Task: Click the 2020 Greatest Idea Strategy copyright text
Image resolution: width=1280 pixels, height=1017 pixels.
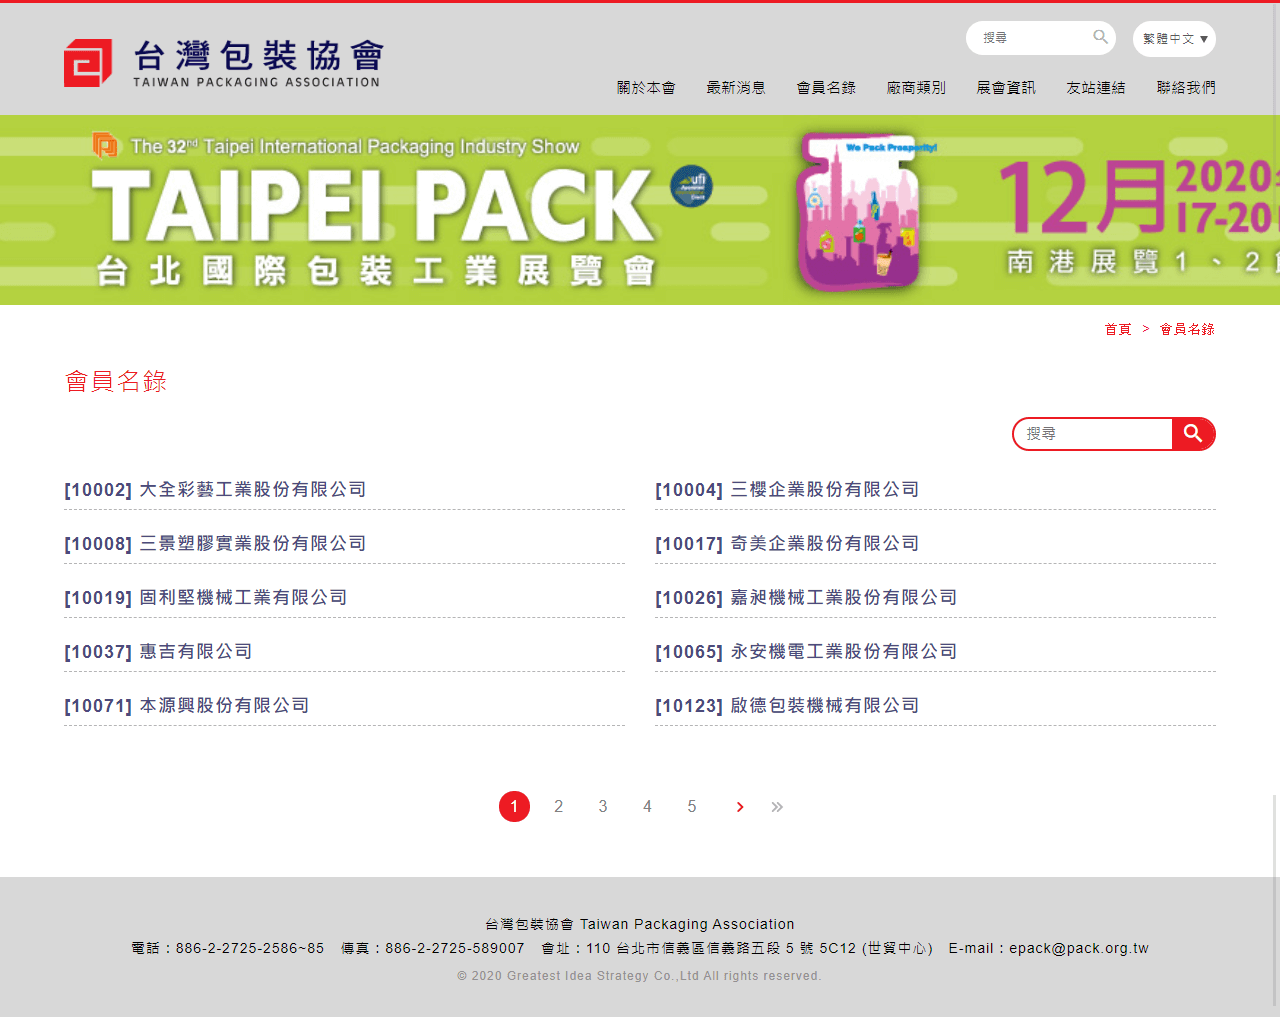Action: pos(640,976)
